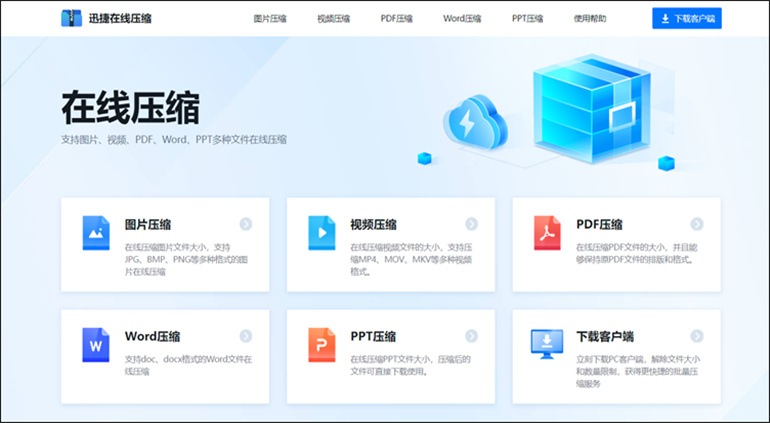Viewport: 770px width, 423px height.
Task: Click the subtitle 支持图片、视频、PDF、Word、PPT多种文件在线压缩
Action: tap(174, 140)
